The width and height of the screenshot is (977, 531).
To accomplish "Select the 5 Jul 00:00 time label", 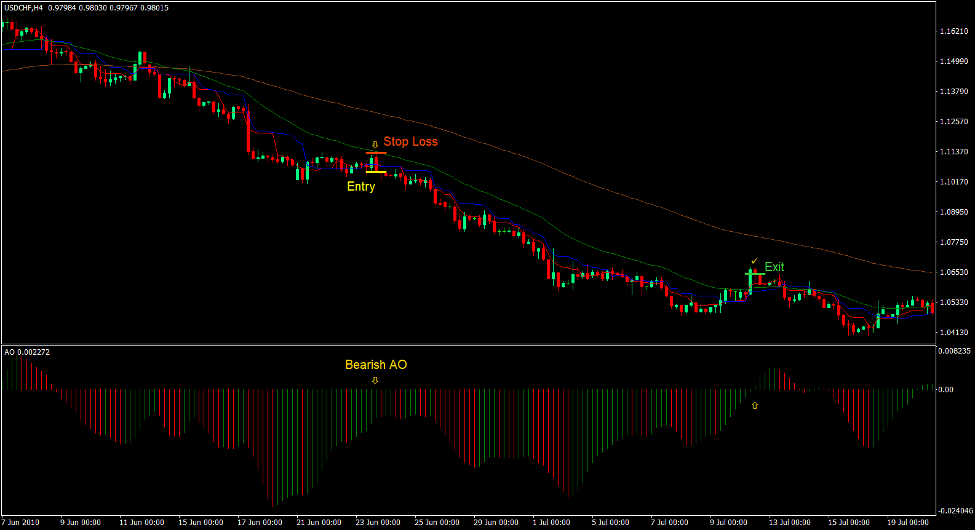I will tap(611, 522).
